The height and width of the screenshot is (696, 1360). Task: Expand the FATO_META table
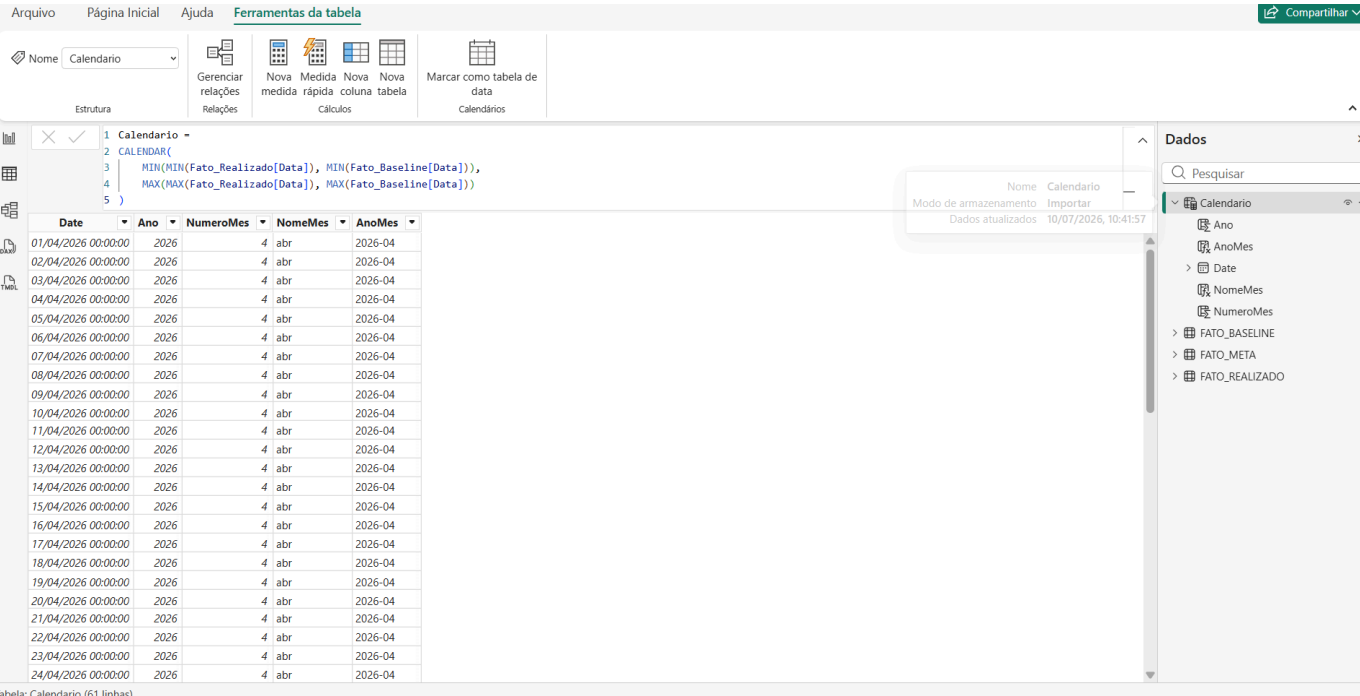coord(1175,355)
